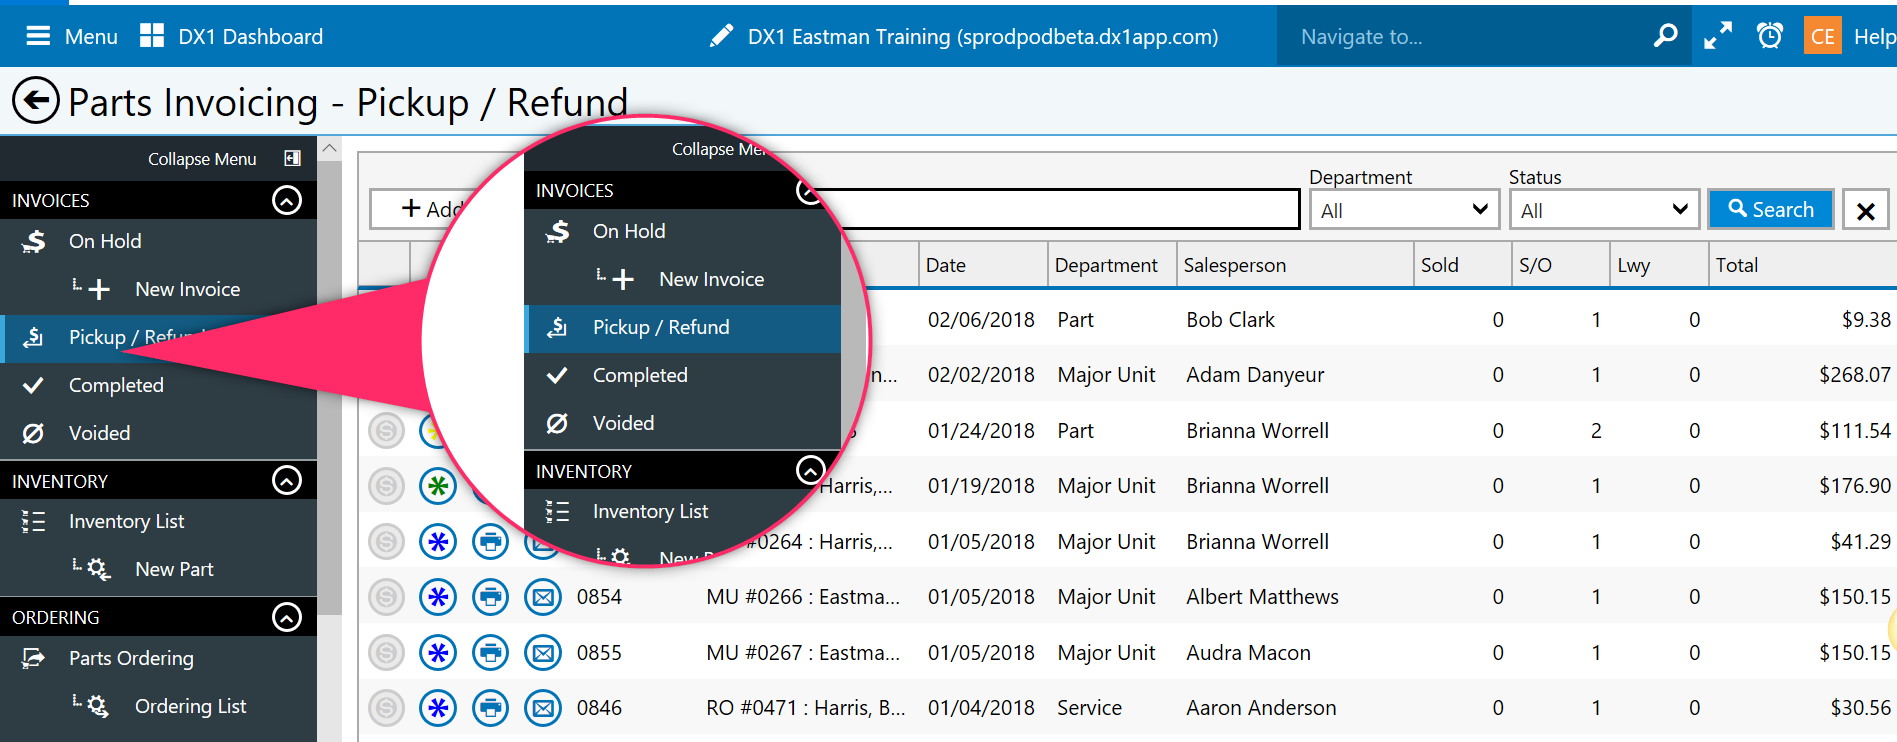Click the print icon in row 0846
Screen dimensions: 1897x742
click(x=490, y=708)
